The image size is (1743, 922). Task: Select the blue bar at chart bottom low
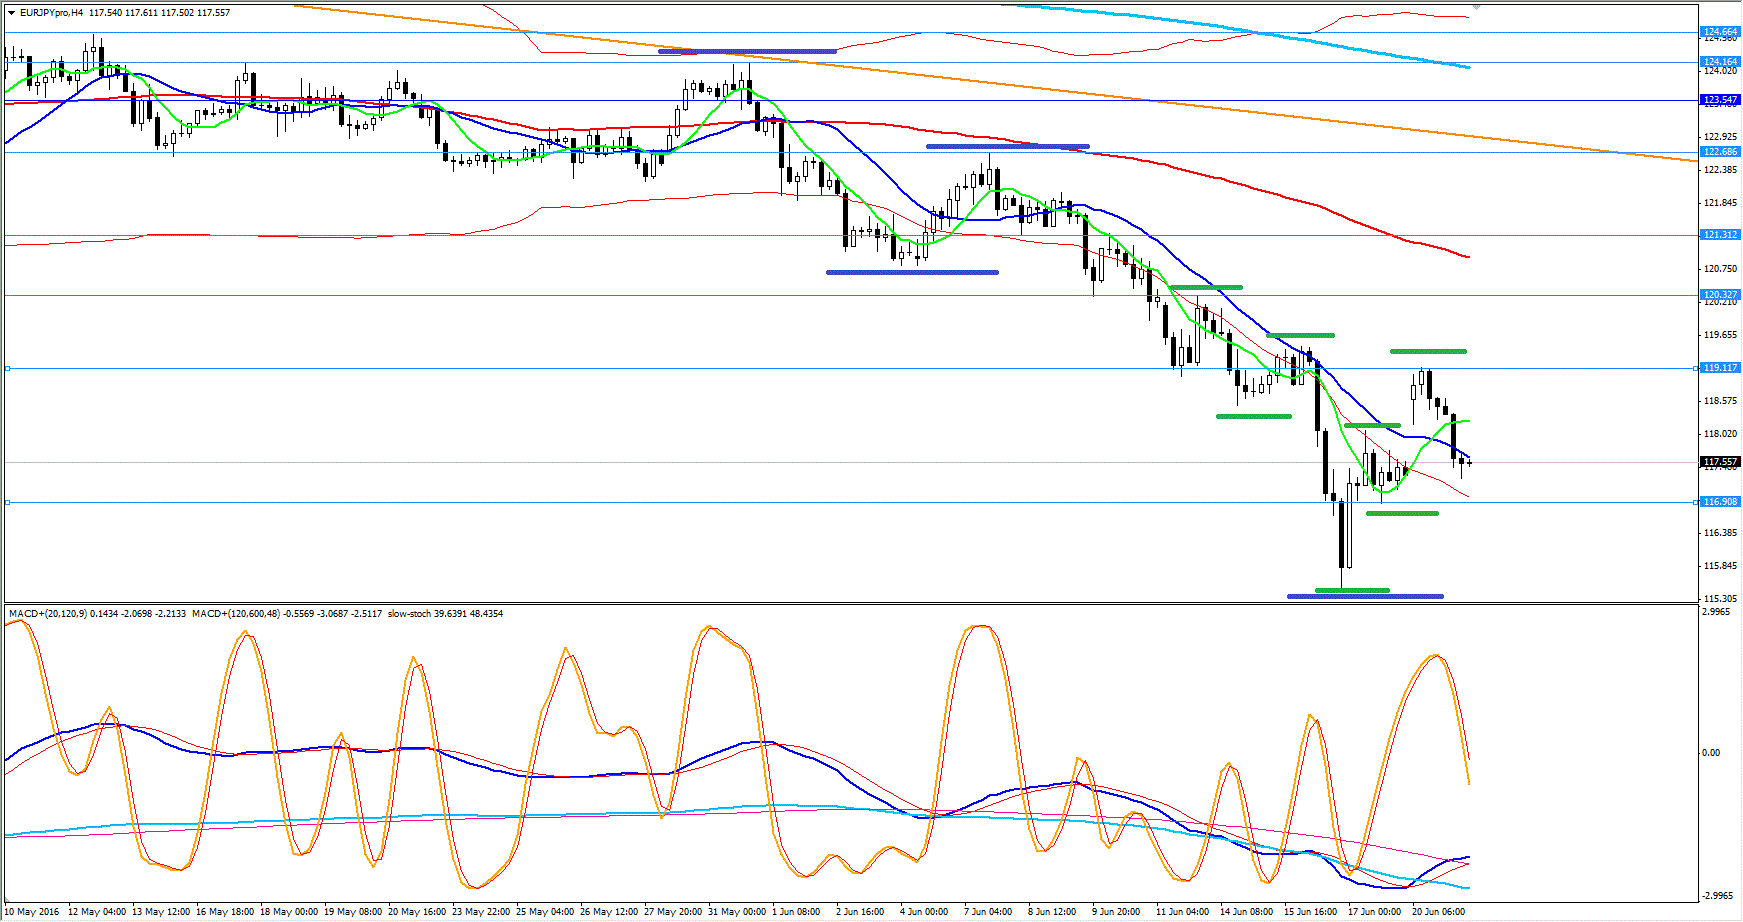[1365, 597]
